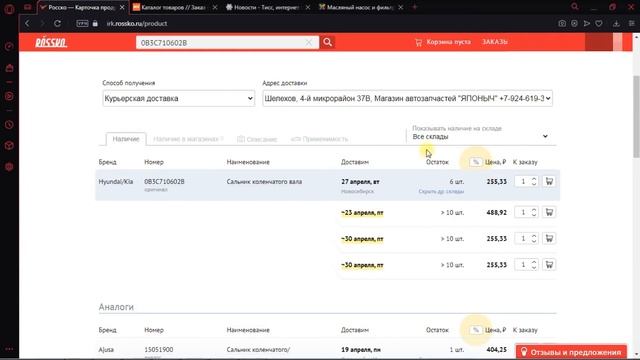Click the Rossko logo
Viewport: 640px width, 360px height.
[51, 42]
